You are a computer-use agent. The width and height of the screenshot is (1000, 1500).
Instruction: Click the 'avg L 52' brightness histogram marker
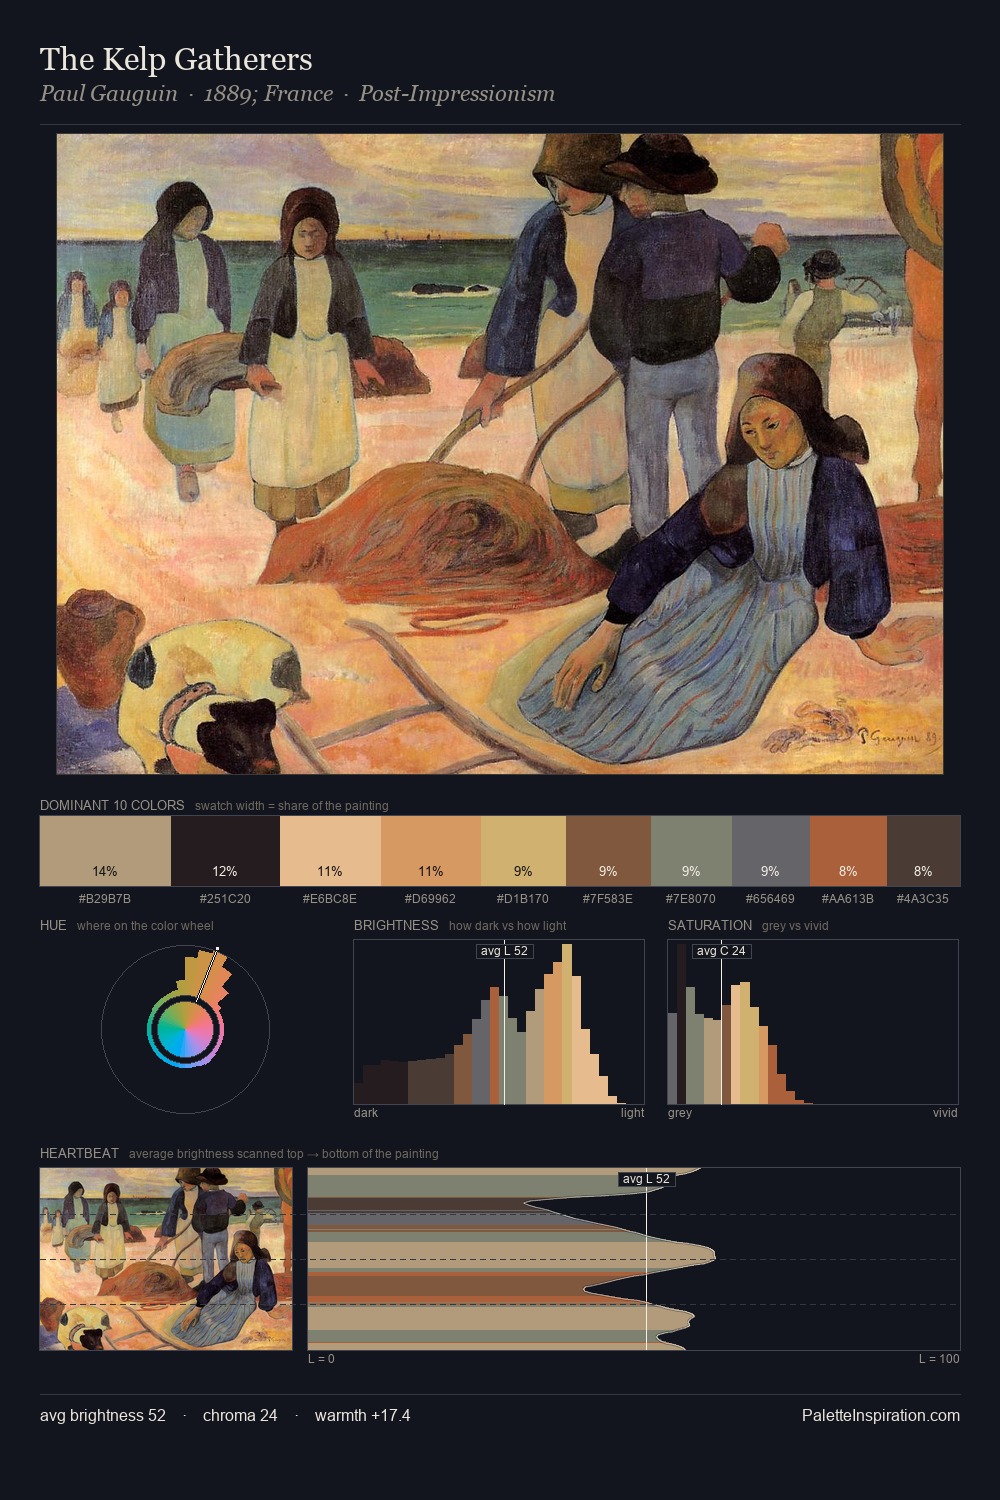[x=505, y=951]
